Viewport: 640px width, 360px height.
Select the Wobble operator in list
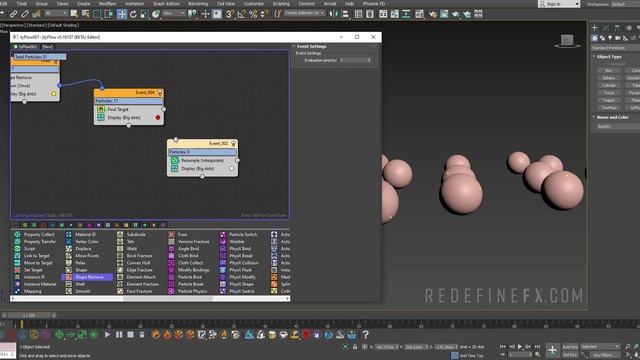tap(237, 242)
